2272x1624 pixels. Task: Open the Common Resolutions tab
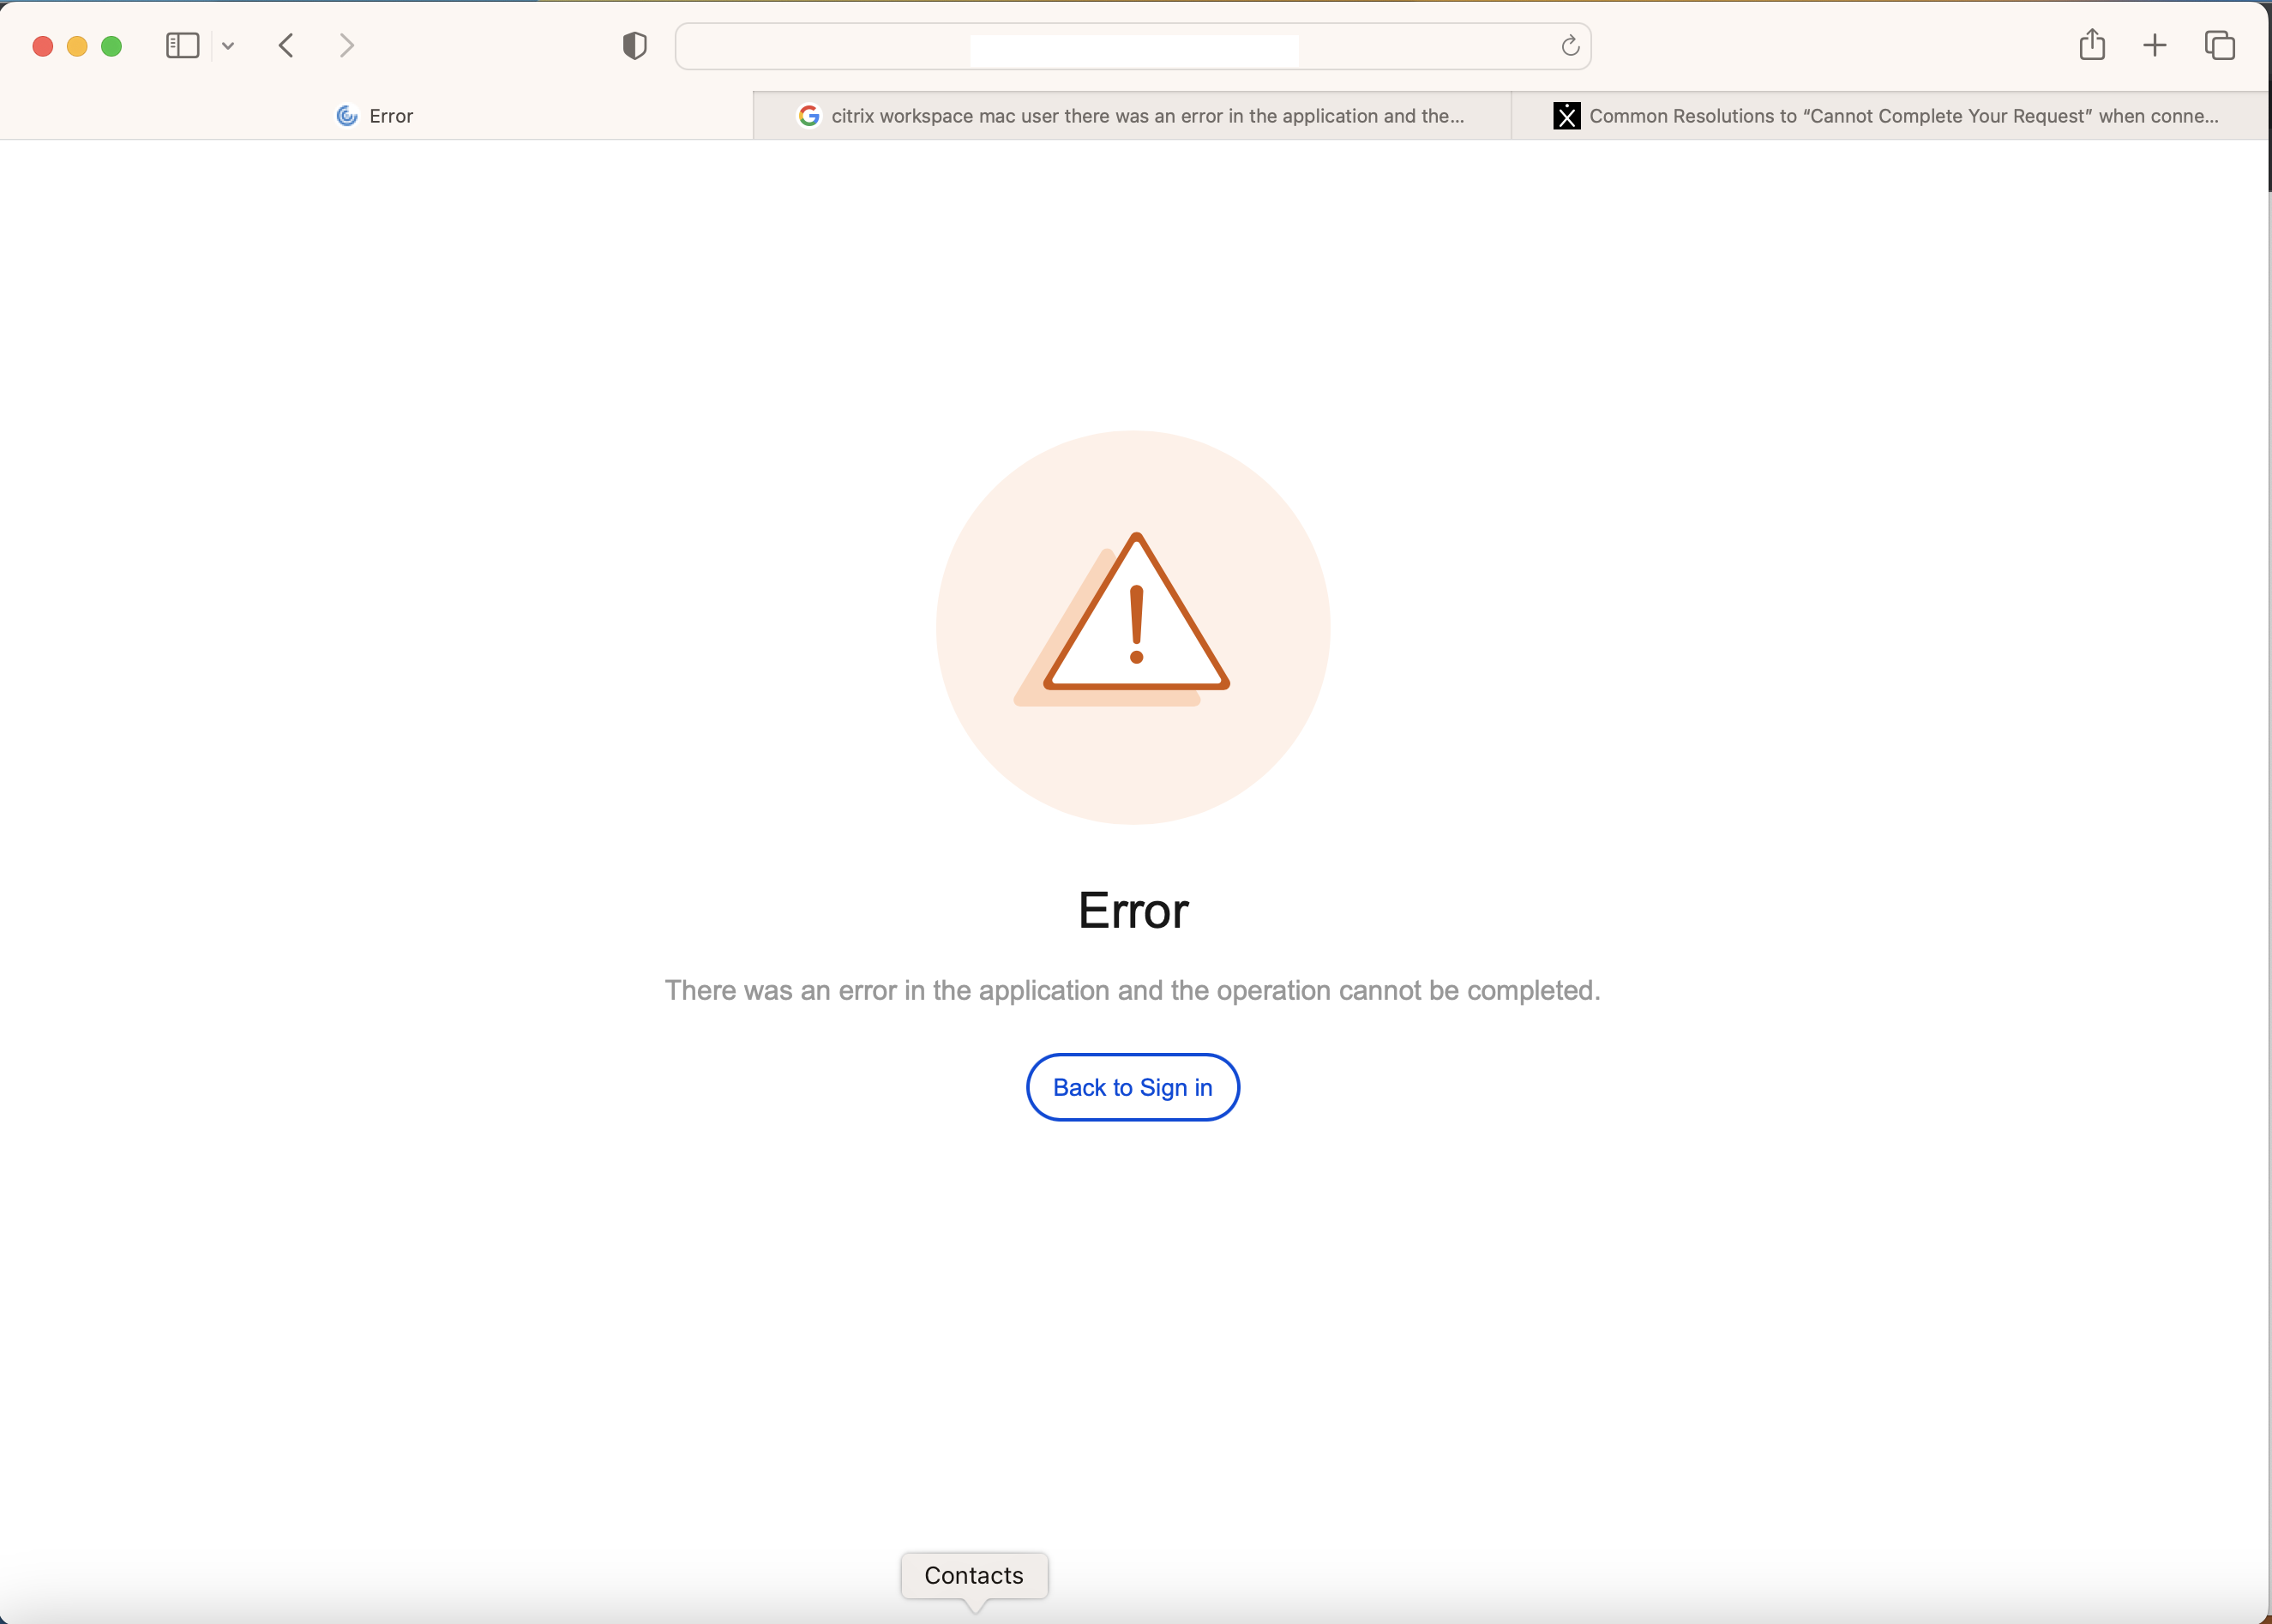click(1889, 116)
